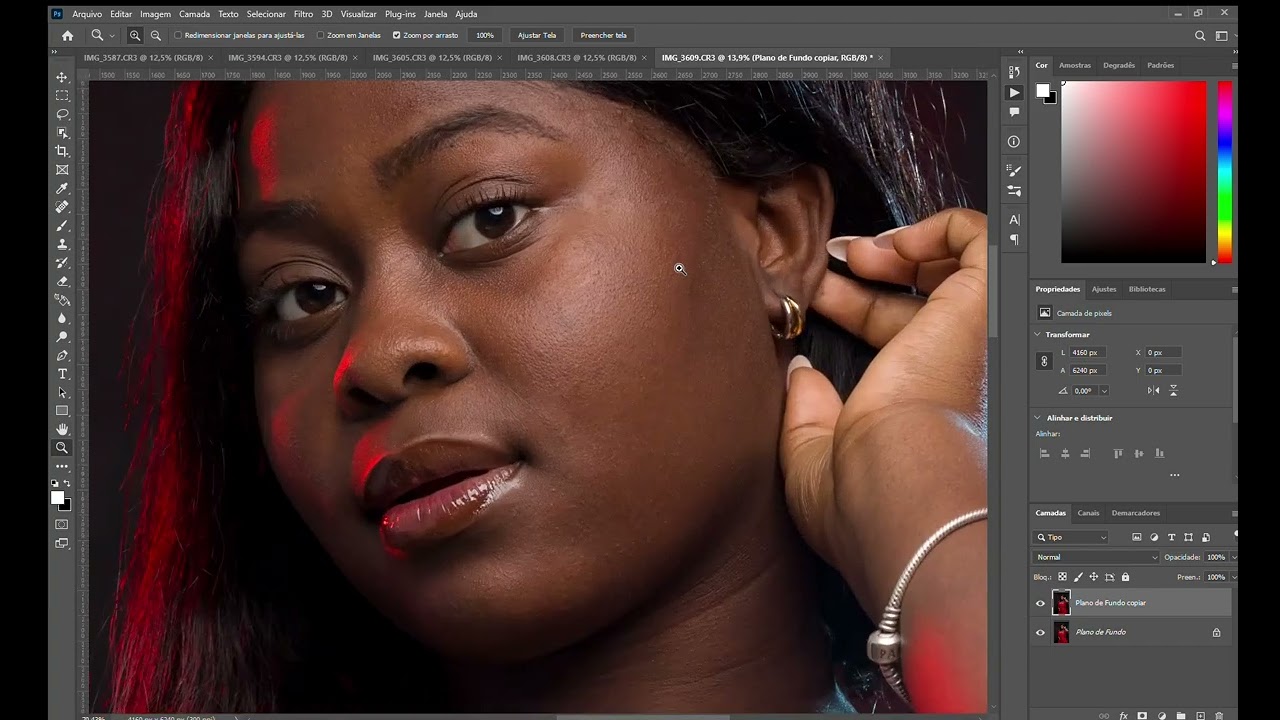Enable Zoom em Janelas checkbox
The height and width of the screenshot is (720, 1280).
click(x=320, y=35)
